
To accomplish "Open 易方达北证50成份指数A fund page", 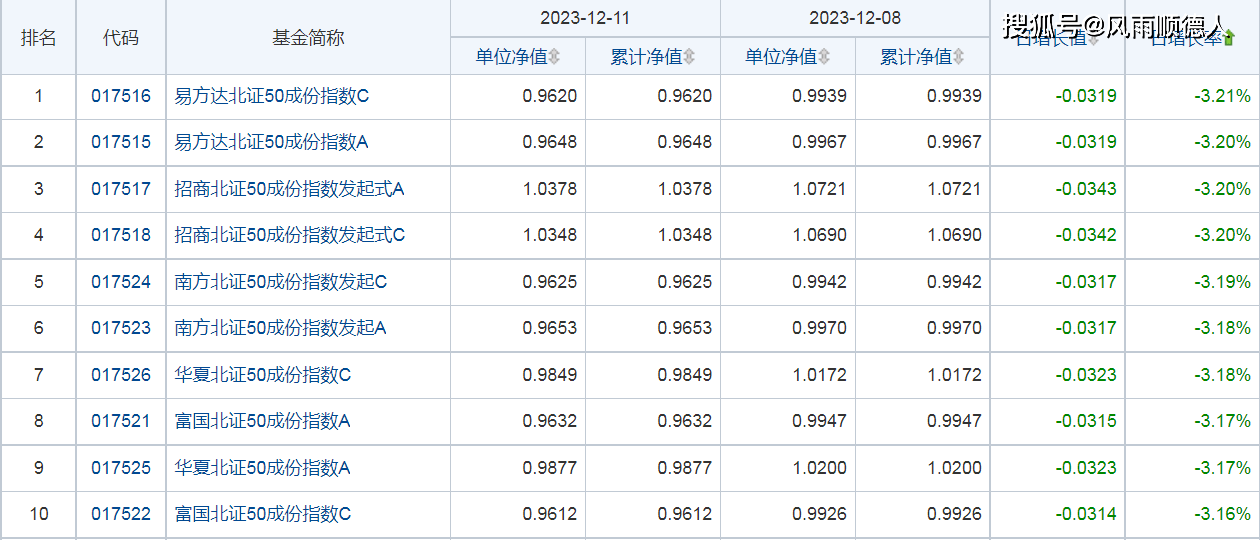I will [272, 142].
